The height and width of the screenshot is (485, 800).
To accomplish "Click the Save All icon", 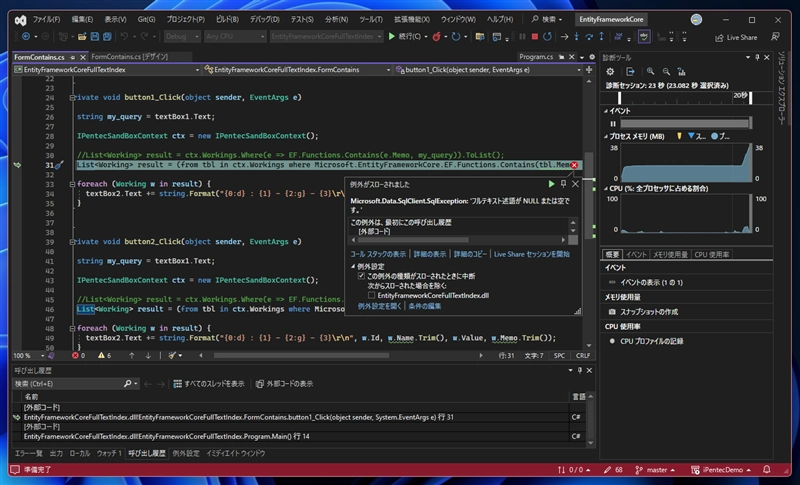I will point(107,37).
